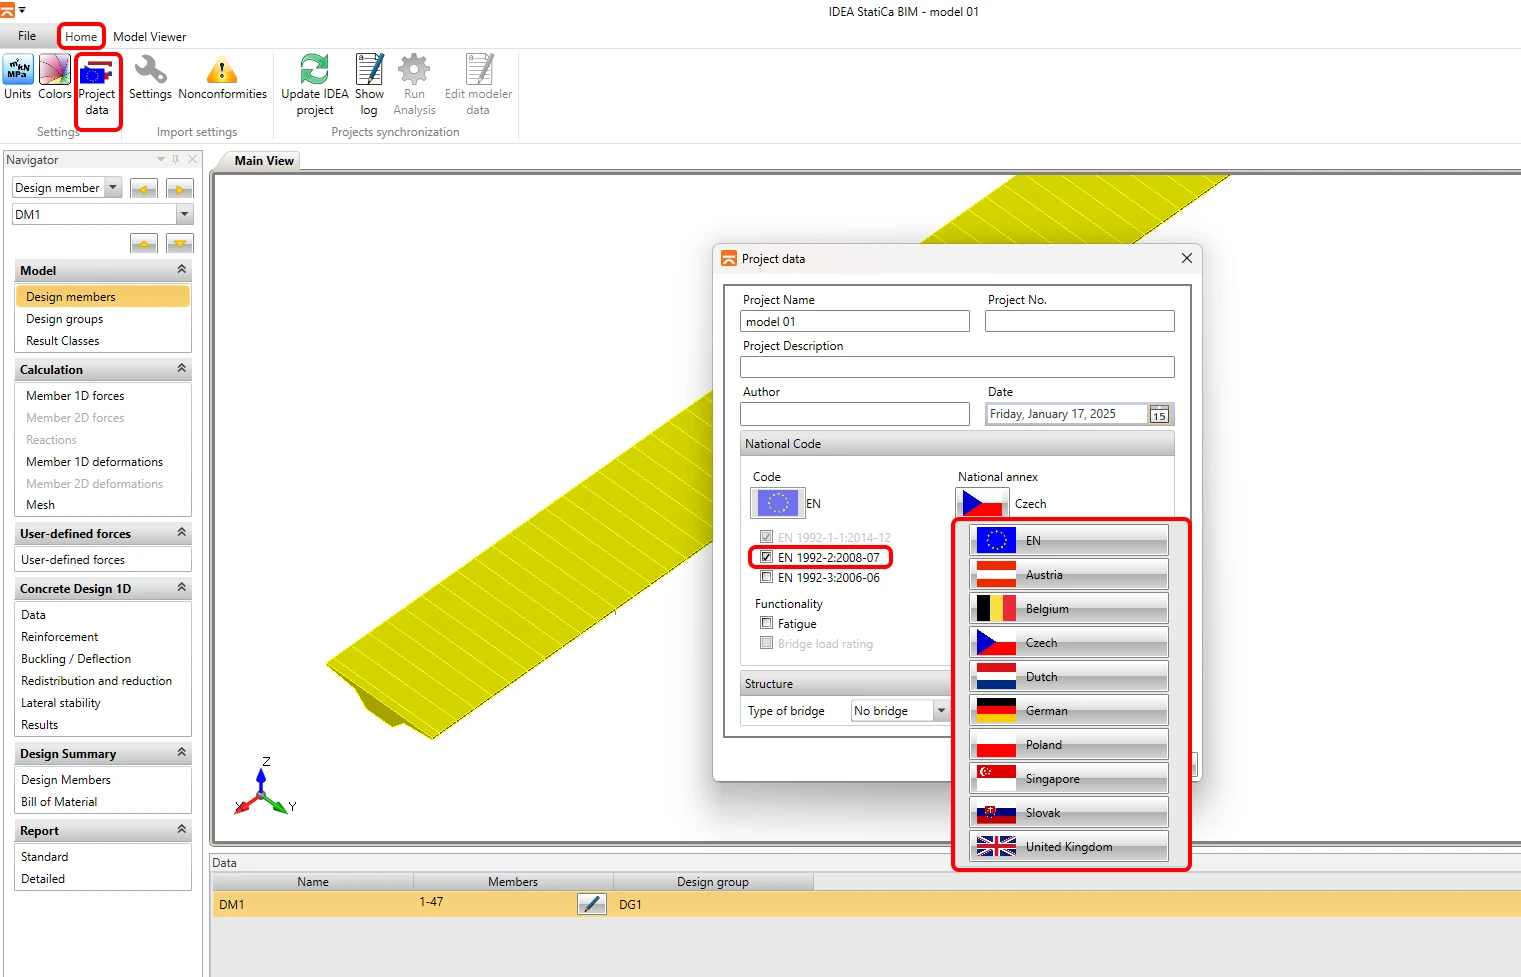Enable EN 1992-3:2006-06 checkbox
This screenshot has height=977, width=1521.
click(766, 577)
